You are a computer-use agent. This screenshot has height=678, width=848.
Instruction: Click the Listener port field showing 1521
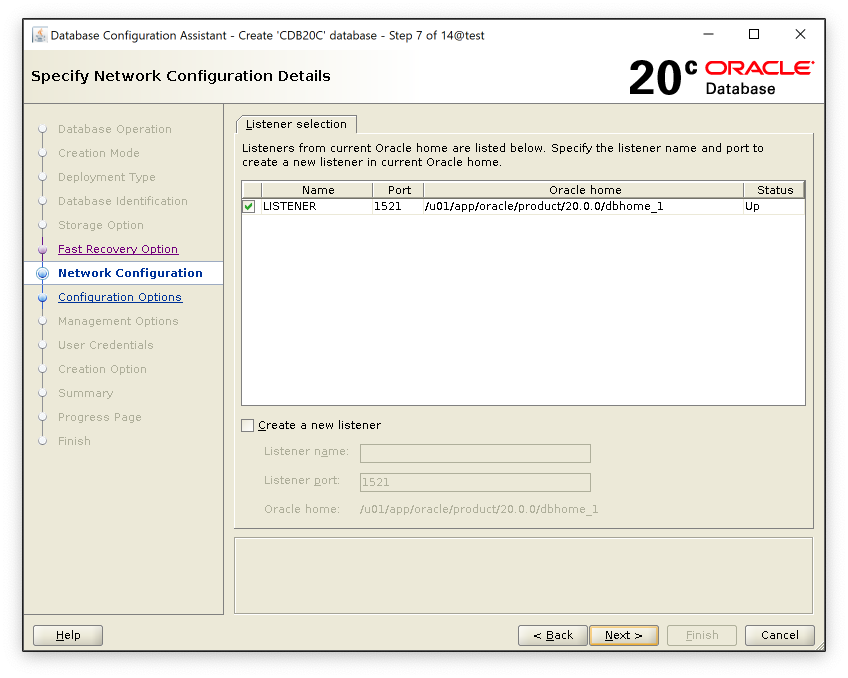[475, 482]
